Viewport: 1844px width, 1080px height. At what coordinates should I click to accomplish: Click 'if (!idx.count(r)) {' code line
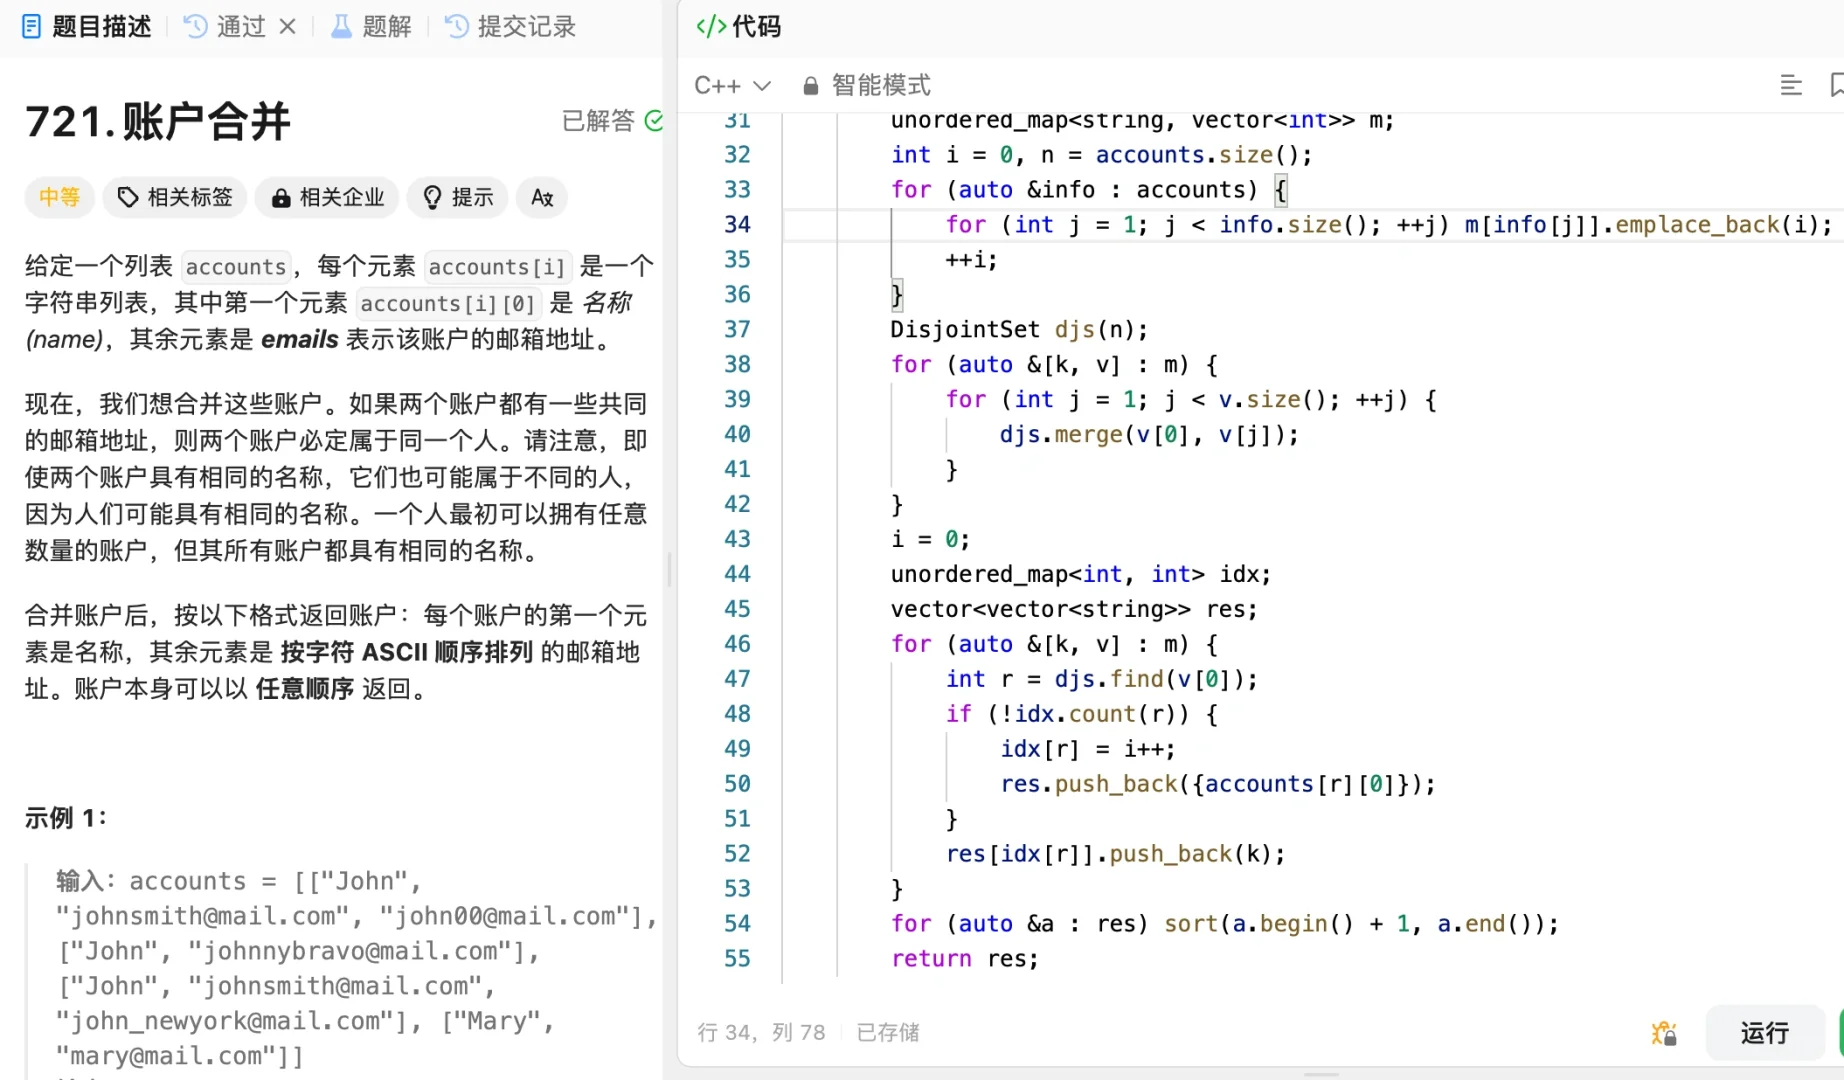coord(1081,714)
